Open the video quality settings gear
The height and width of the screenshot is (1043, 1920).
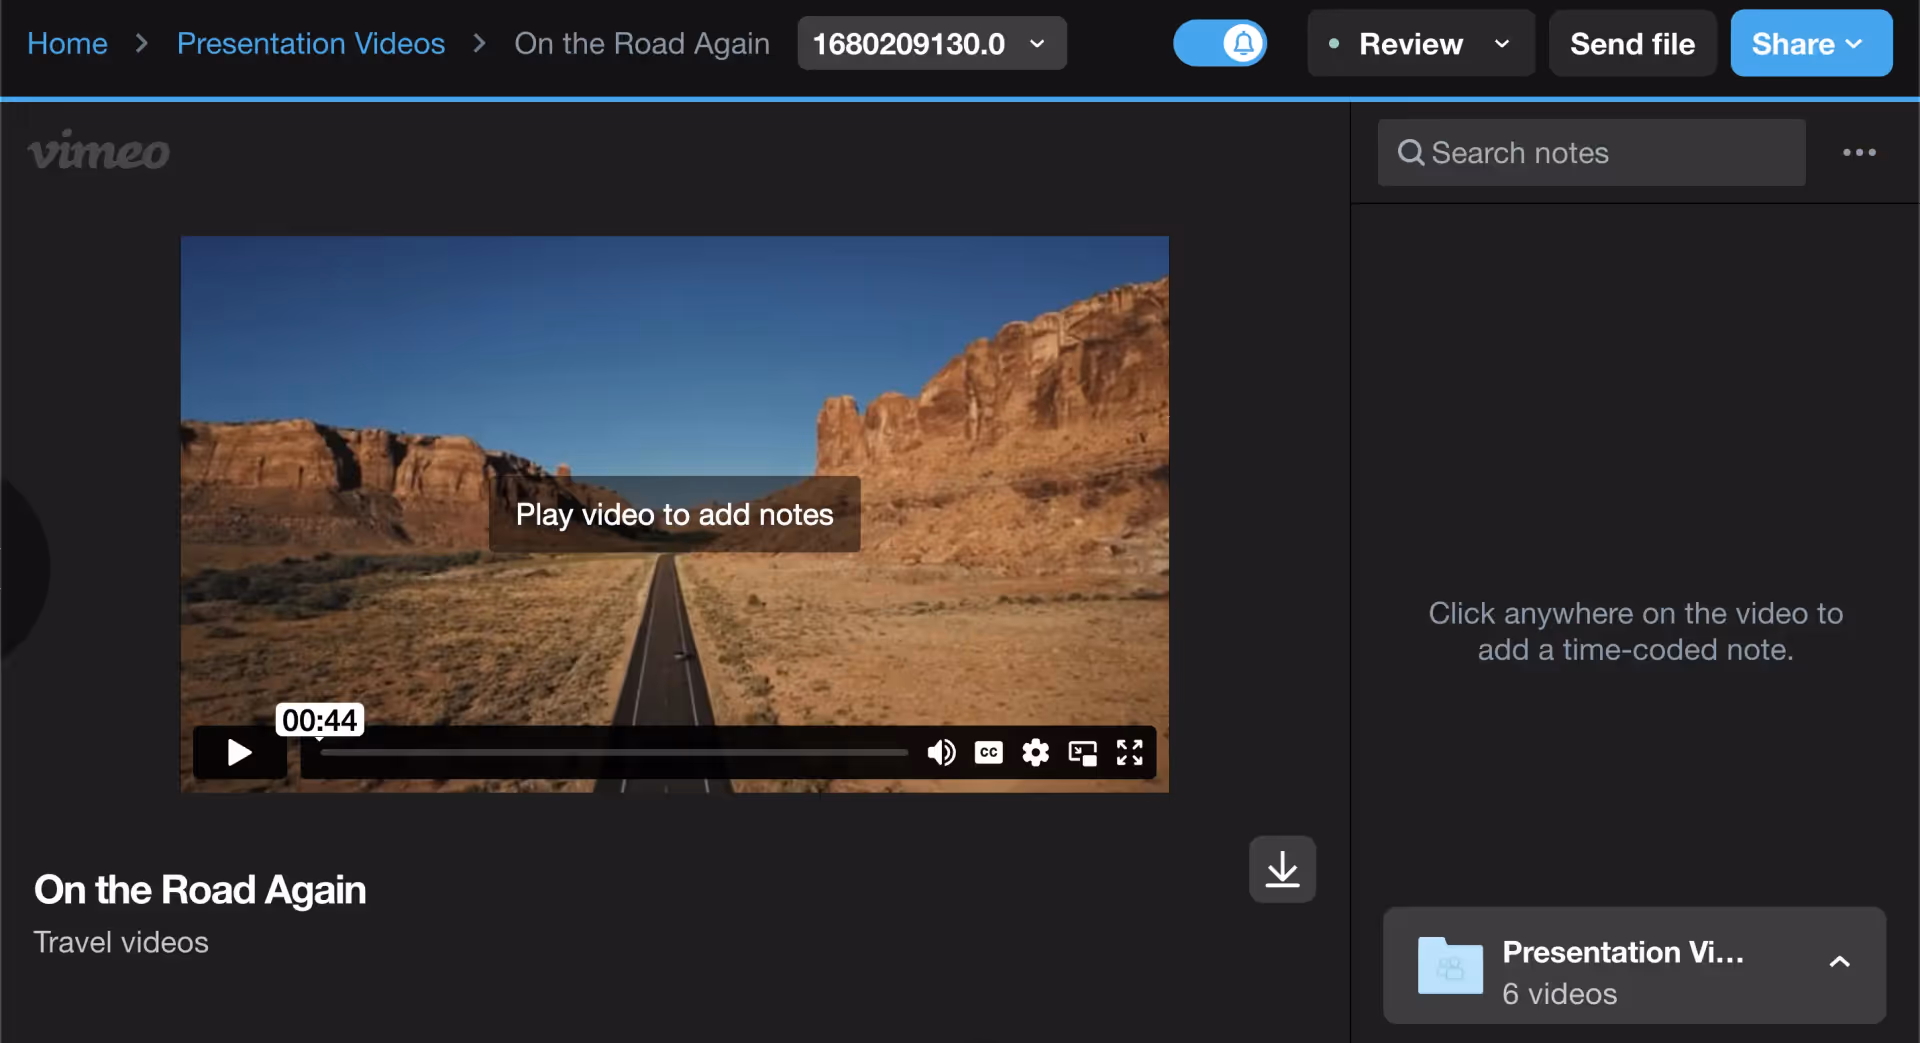pos(1035,752)
